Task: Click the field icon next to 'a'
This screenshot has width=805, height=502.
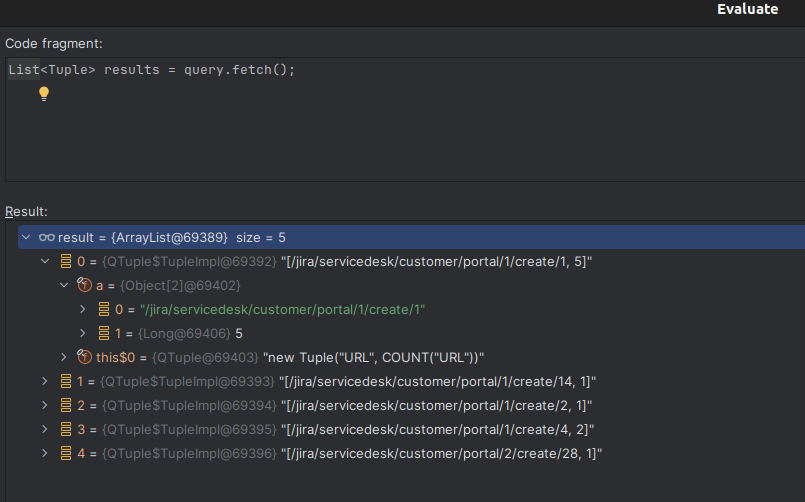Action: (84, 285)
